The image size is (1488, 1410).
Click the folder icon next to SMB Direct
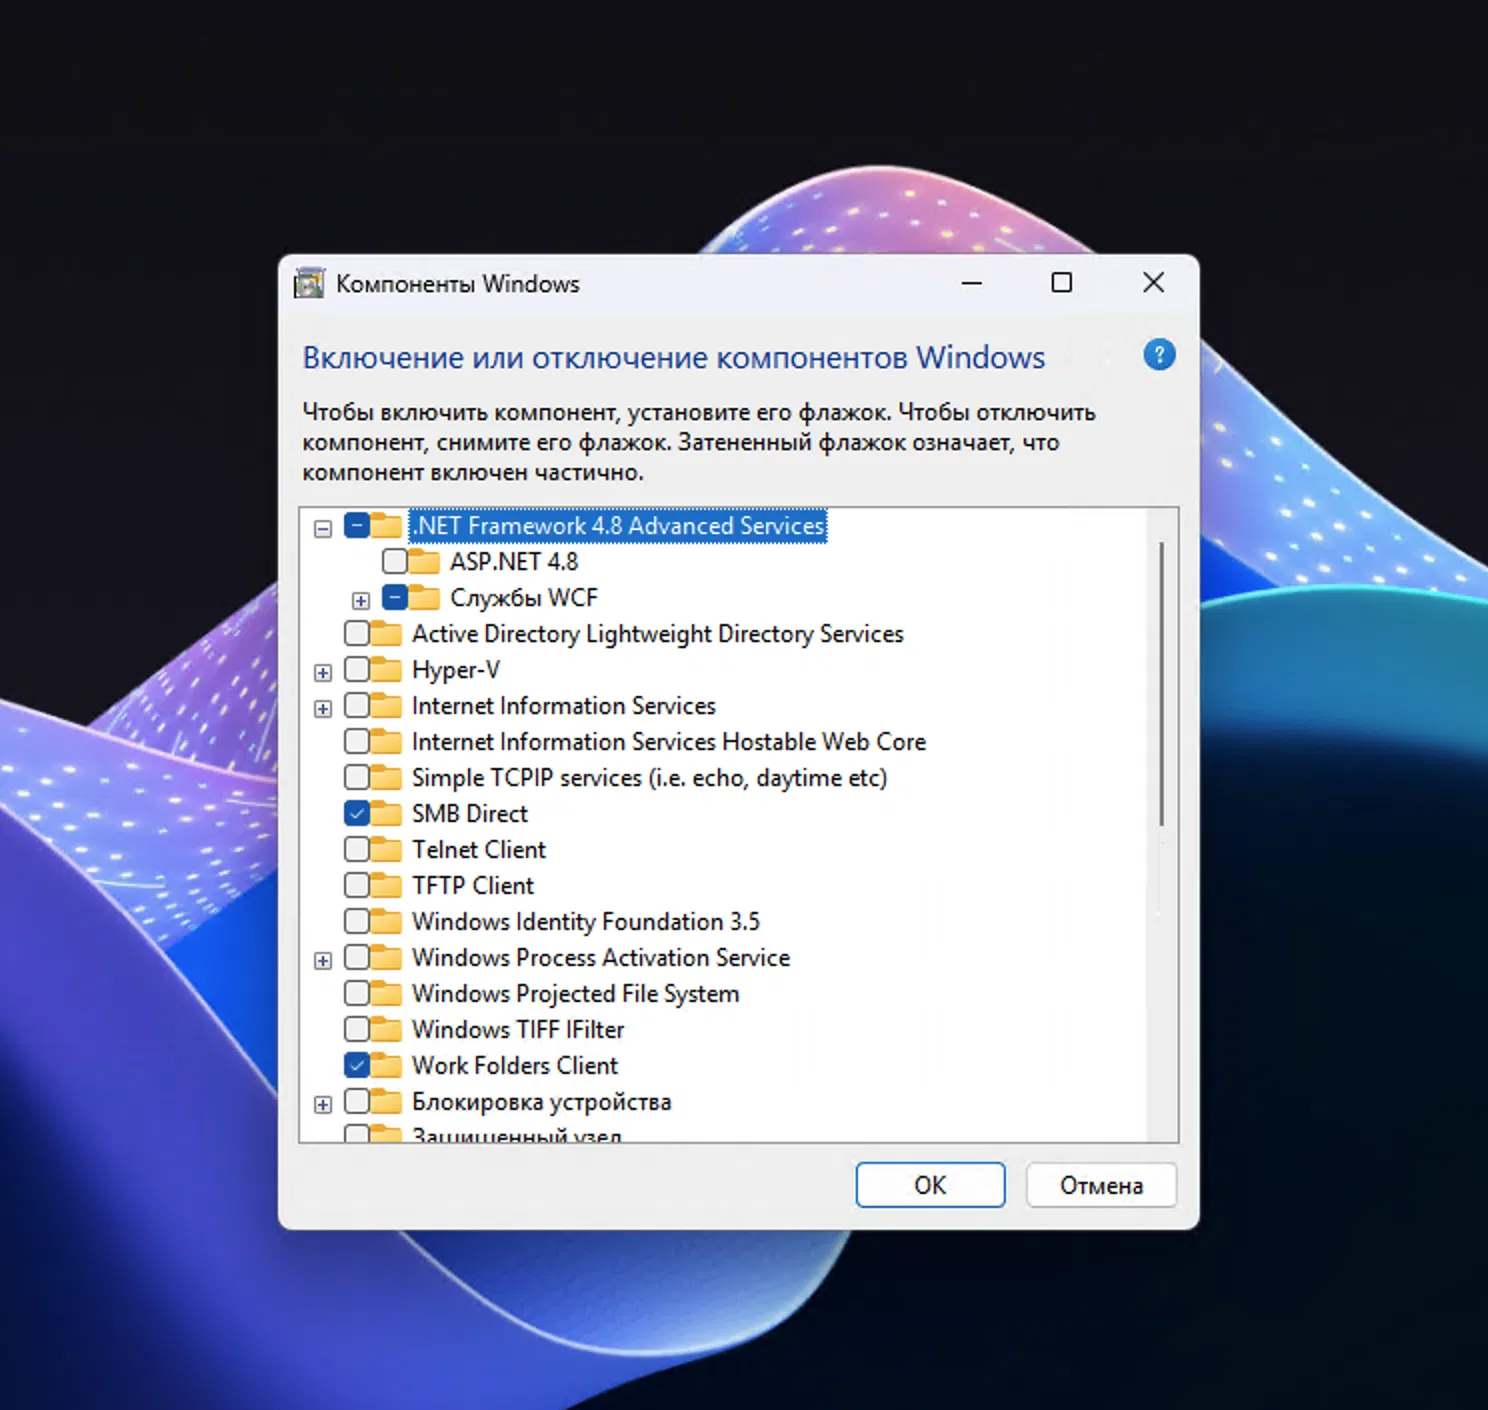tap(387, 813)
